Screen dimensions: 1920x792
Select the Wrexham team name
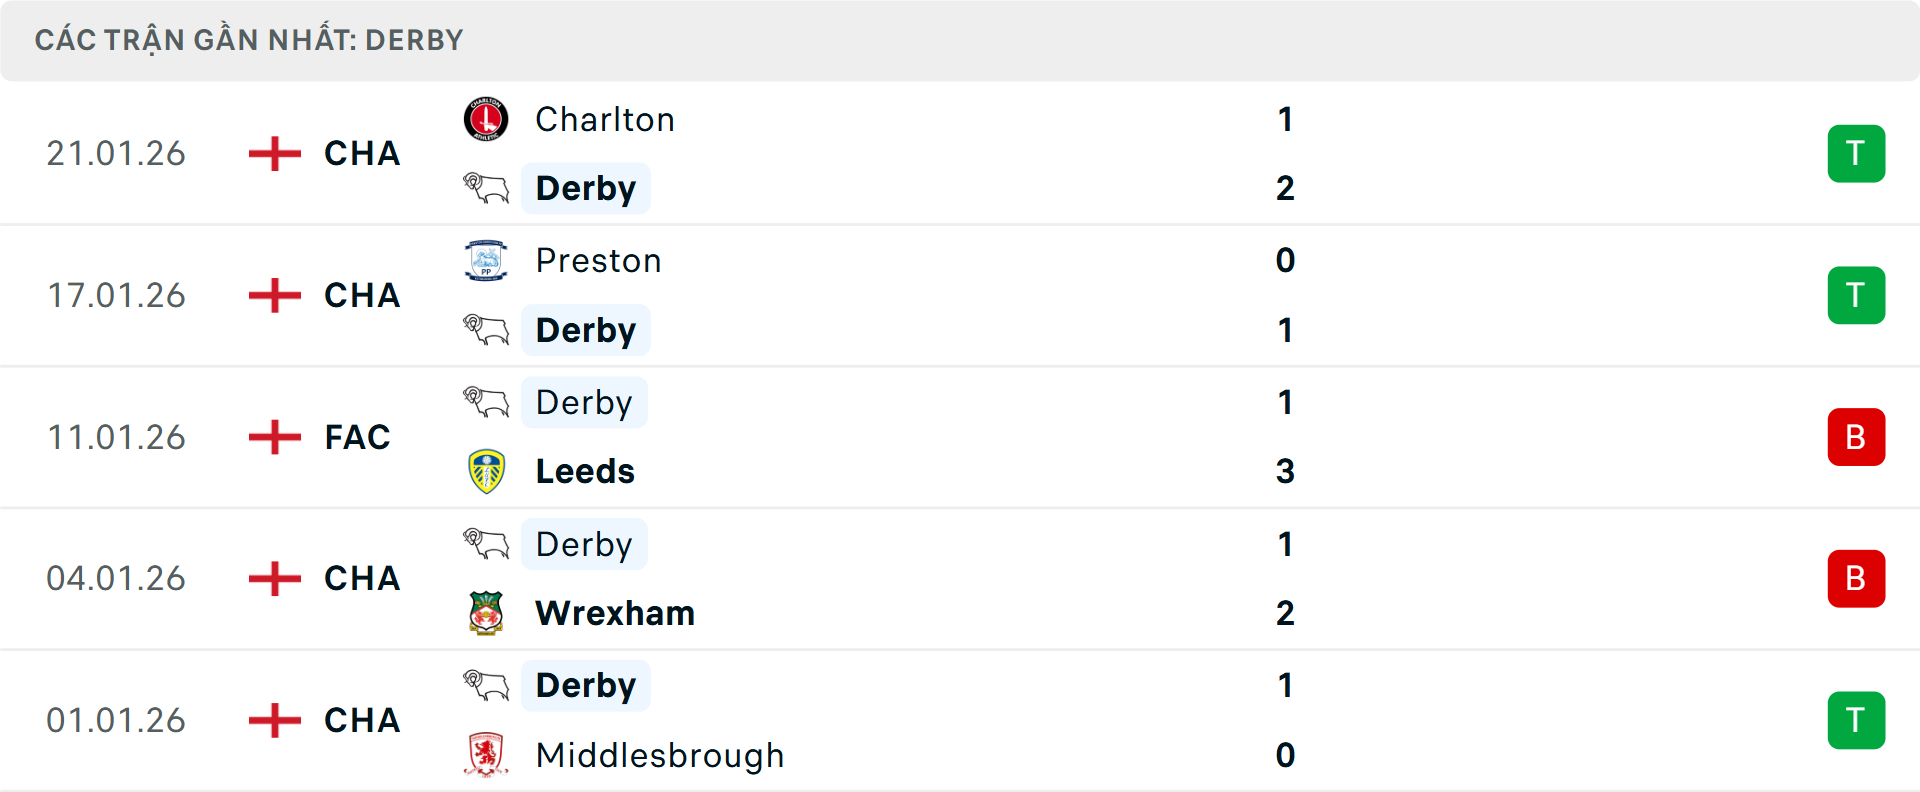(x=614, y=613)
